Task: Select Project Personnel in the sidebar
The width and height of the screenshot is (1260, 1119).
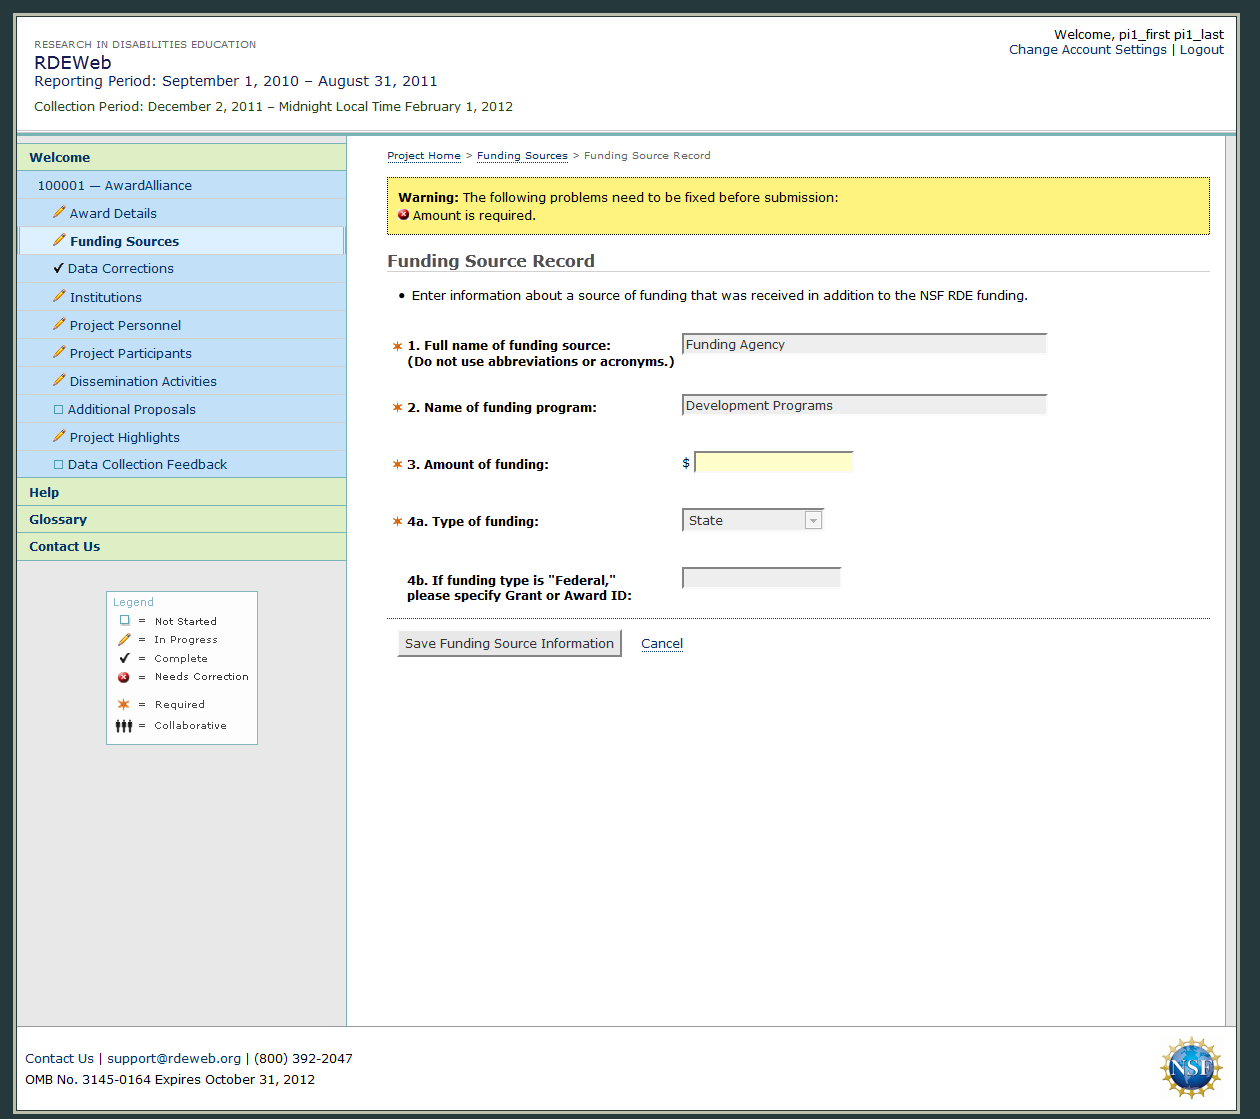Action: click(125, 325)
